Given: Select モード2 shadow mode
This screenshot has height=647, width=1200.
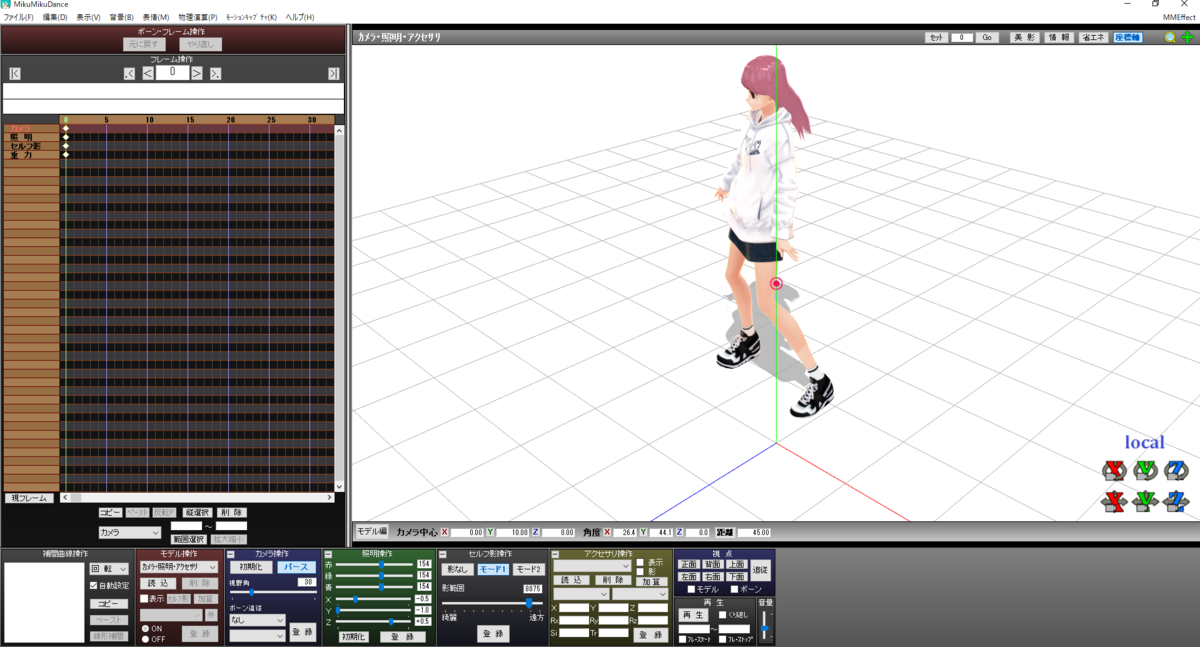Looking at the screenshot, I should pos(528,569).
